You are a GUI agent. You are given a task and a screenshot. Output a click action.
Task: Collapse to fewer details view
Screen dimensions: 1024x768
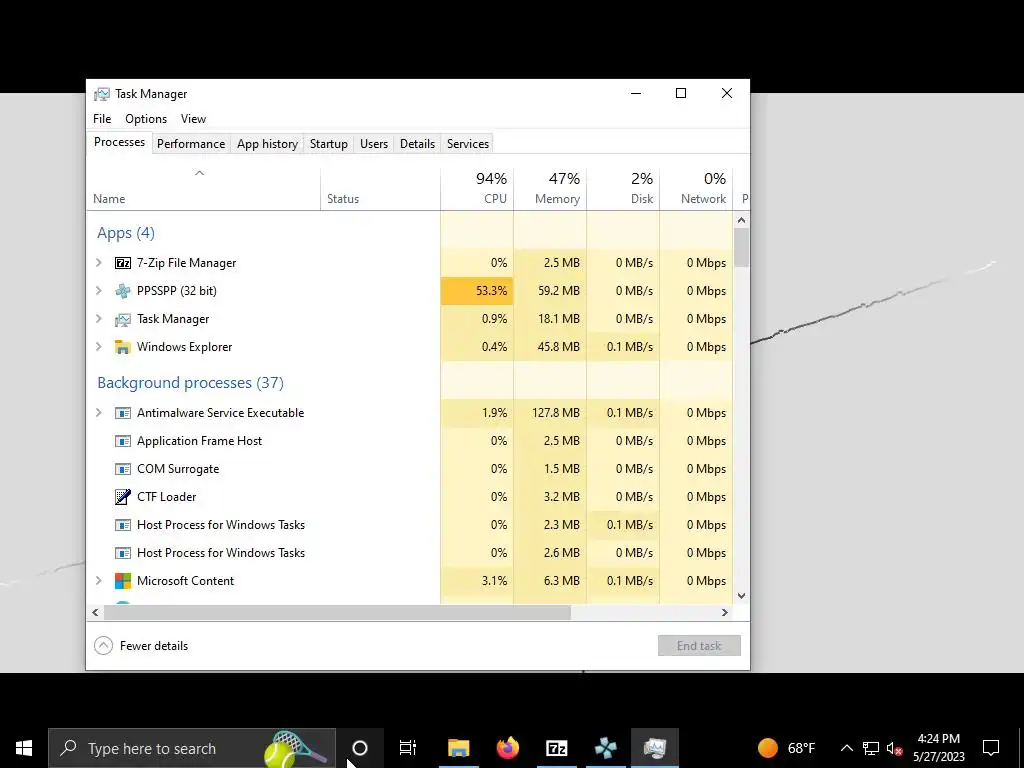point(141,646)
